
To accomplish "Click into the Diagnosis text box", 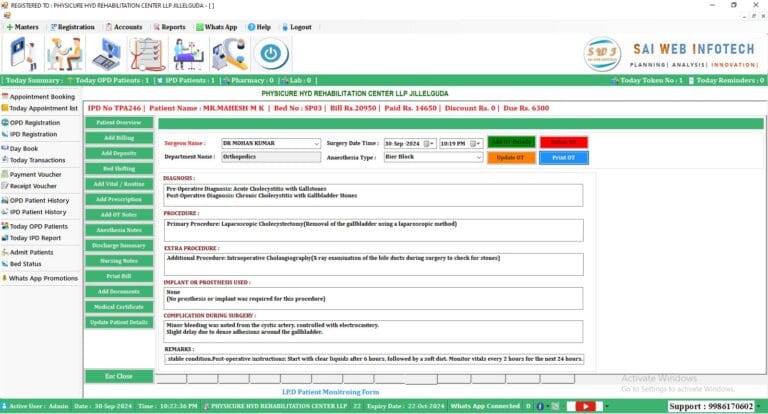I will [373, 195].
